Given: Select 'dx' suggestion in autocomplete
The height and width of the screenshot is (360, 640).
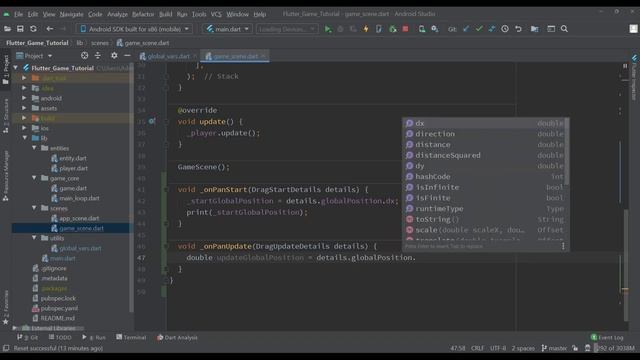Looking at the screenshot, I should (x=485, y=123).
